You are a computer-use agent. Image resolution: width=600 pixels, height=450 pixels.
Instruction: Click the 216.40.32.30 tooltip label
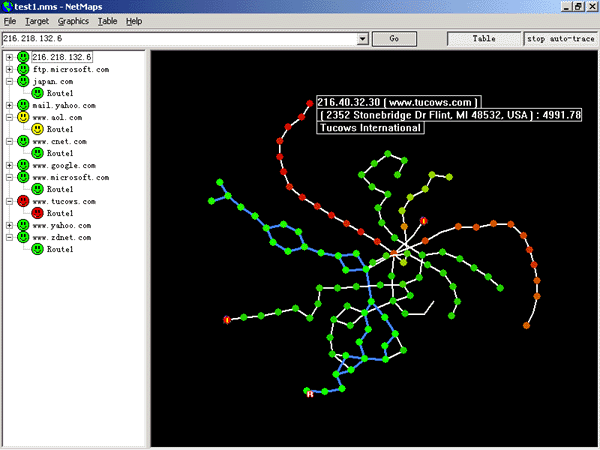(x=398, y=102)
